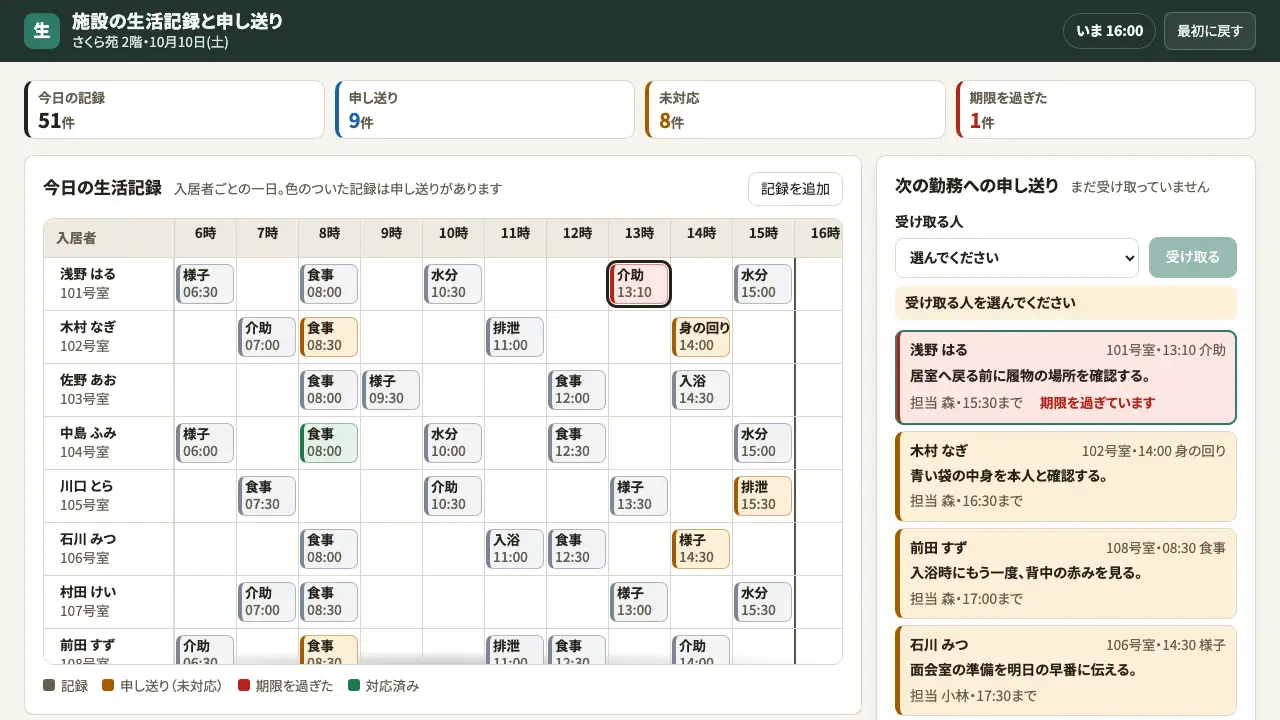Screen dimensions: 1280x720
Task: Open 村田 けい 様子 13:00 record
Action: point(639,602)
